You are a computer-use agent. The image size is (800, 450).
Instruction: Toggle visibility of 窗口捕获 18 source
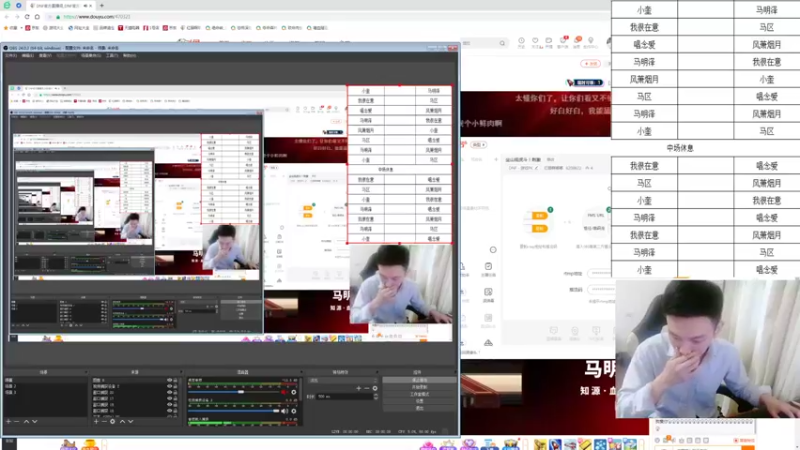(169, 411)
